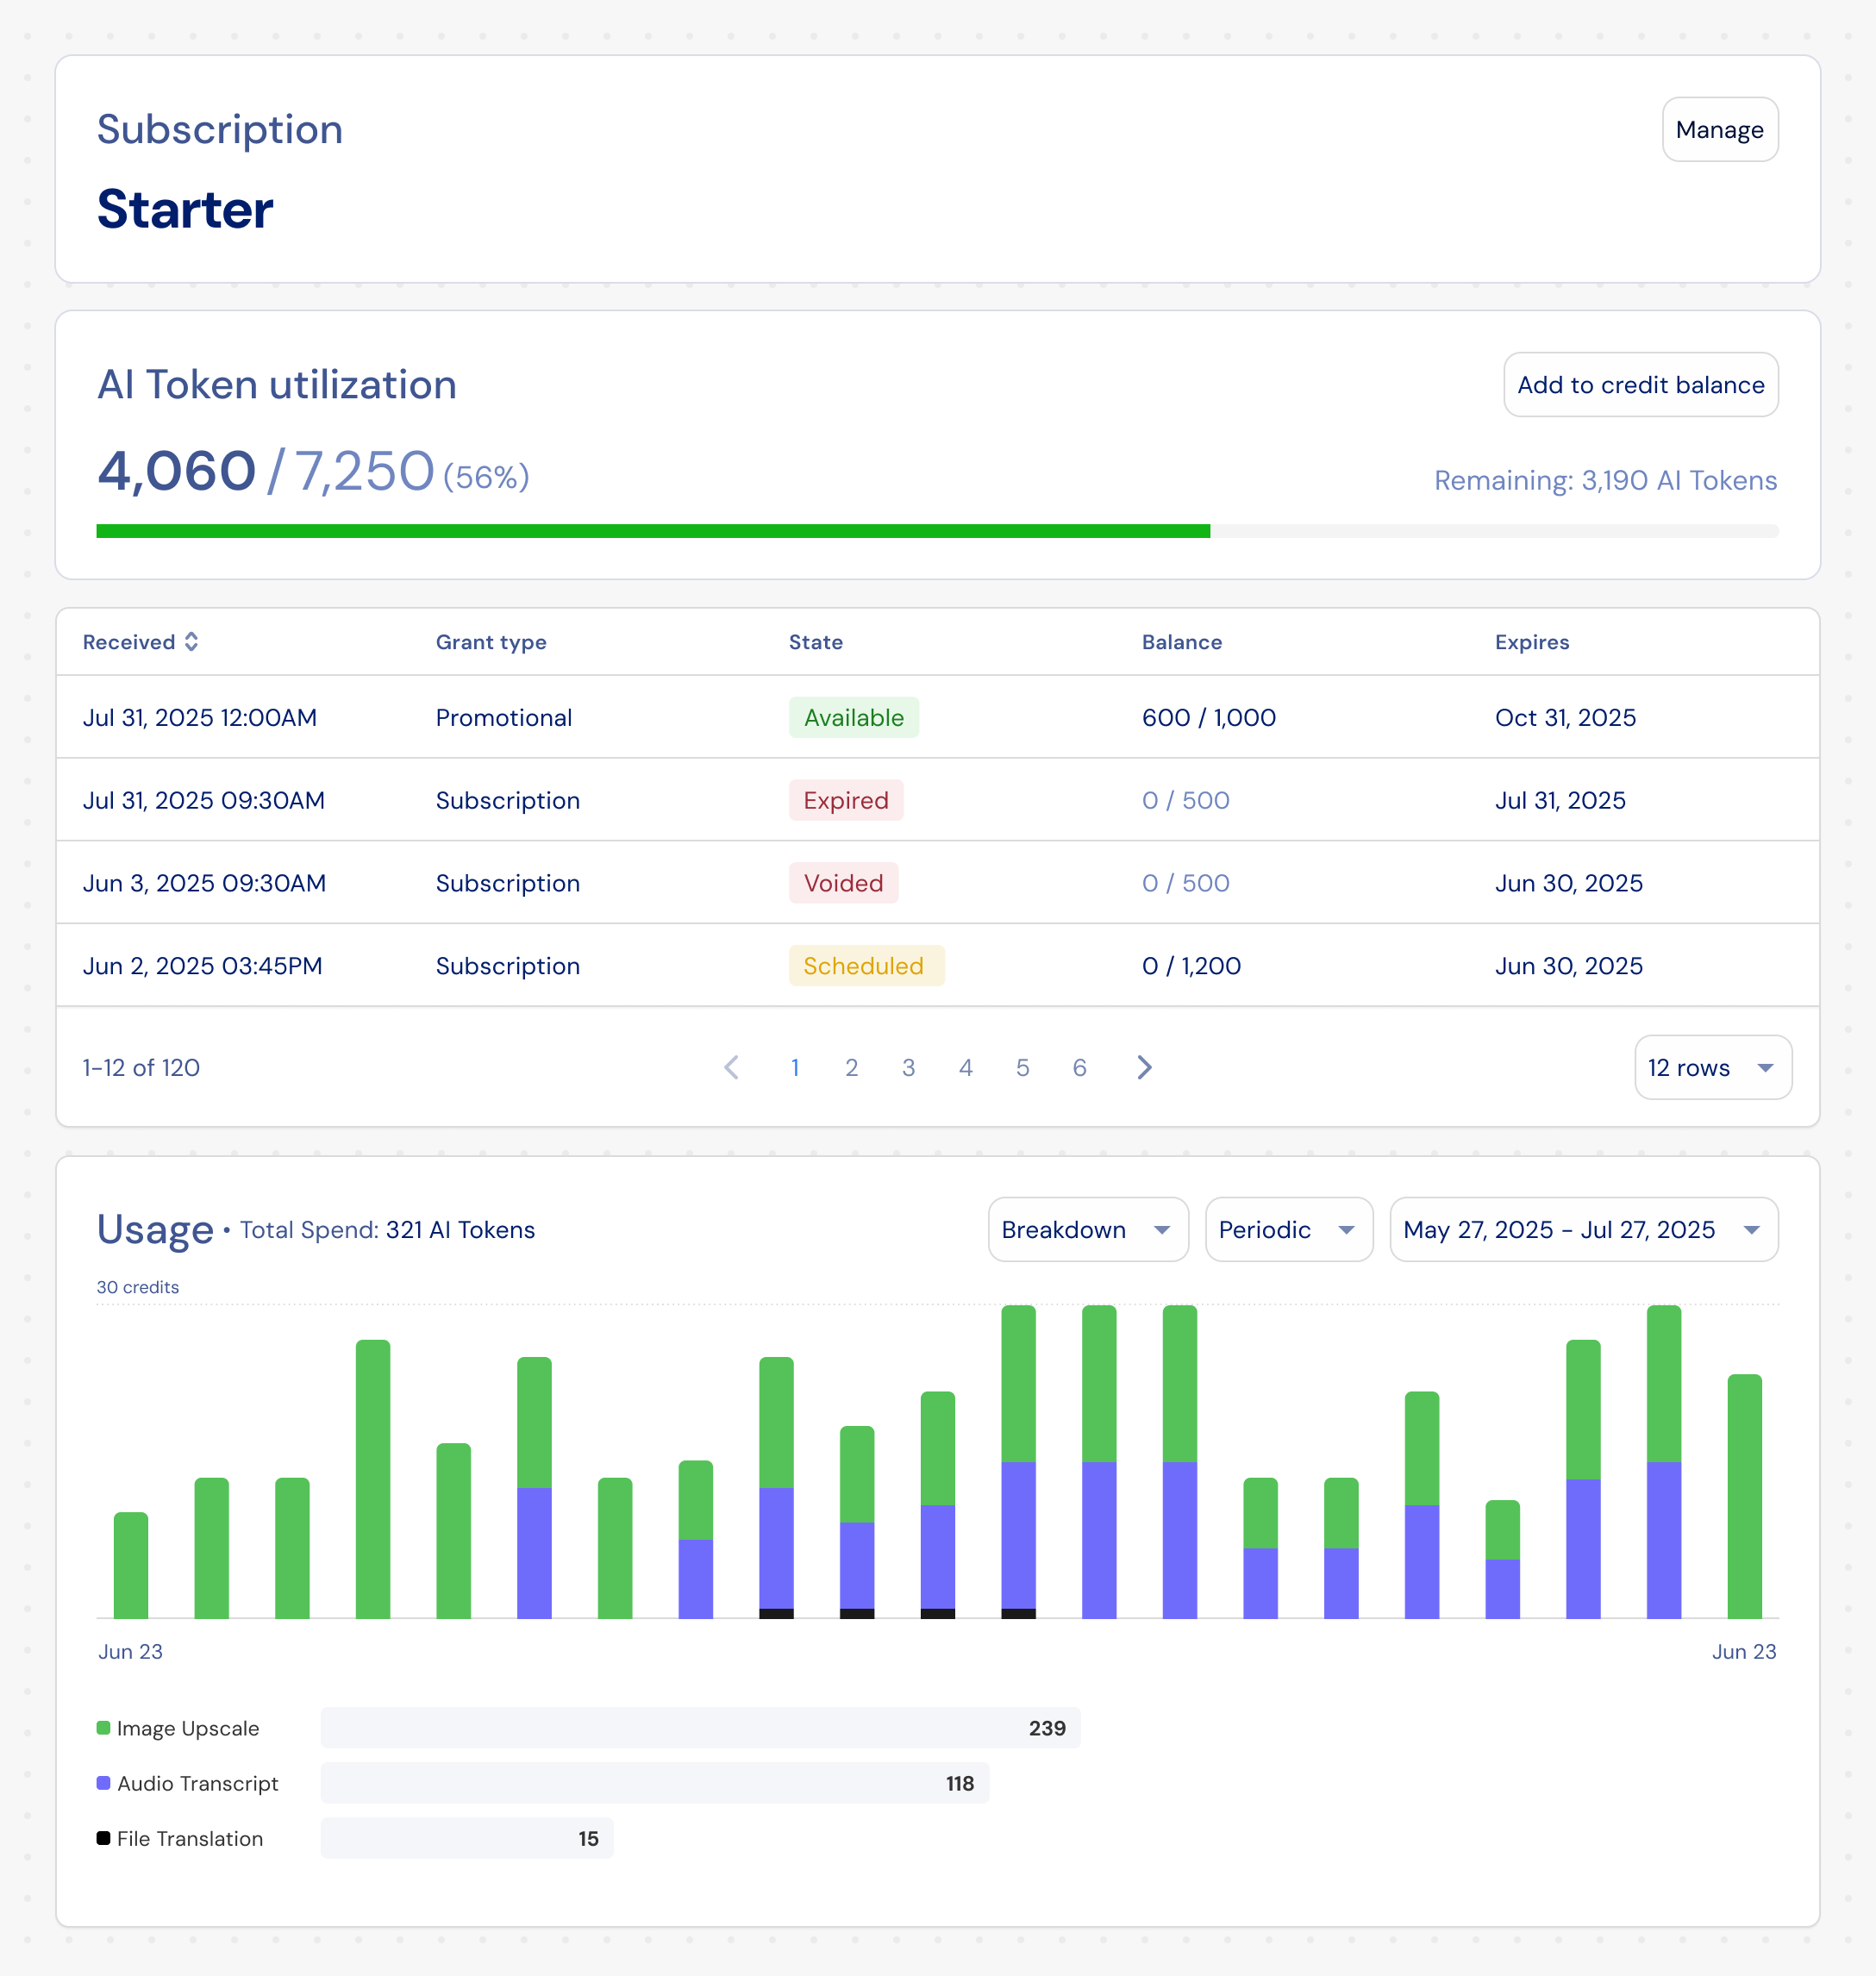
Task: Sort the table by Received column
Action: [141, 642]
